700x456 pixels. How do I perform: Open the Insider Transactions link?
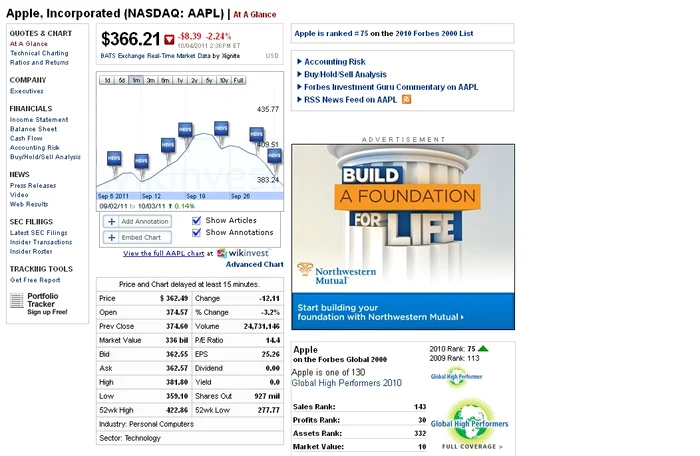point(41,242)
